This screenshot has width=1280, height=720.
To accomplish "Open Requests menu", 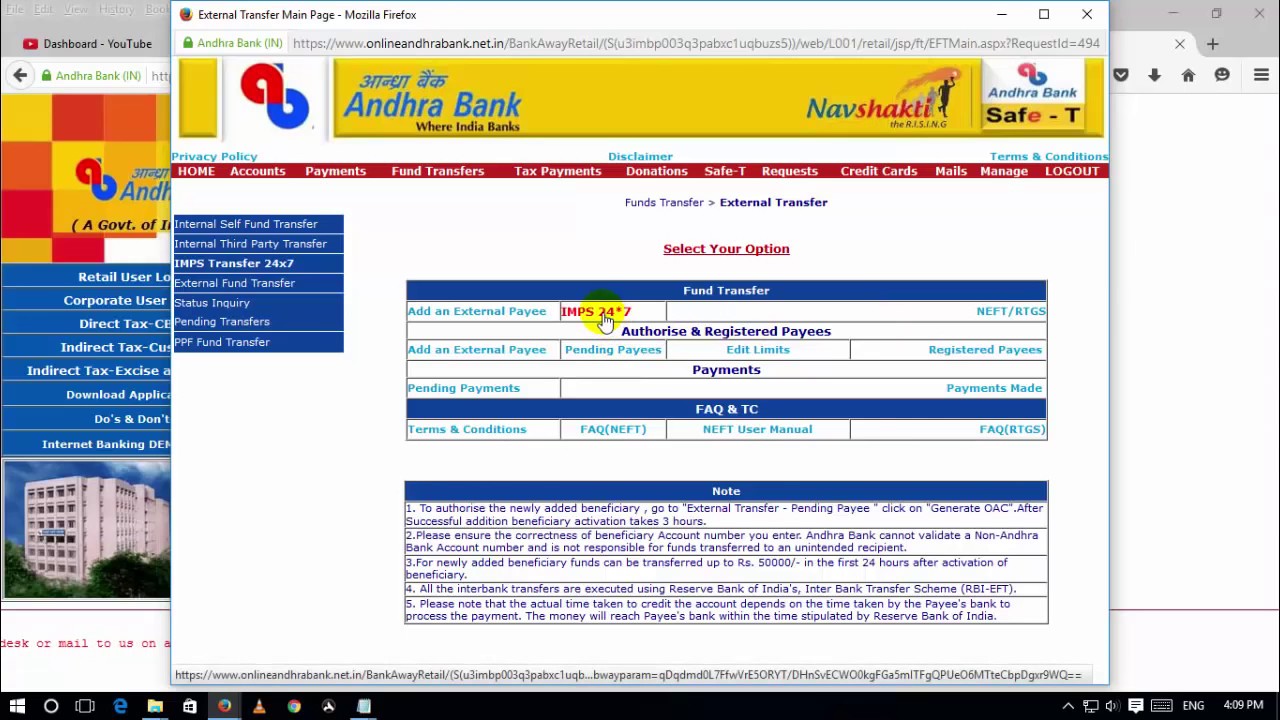I will [790, 171].
